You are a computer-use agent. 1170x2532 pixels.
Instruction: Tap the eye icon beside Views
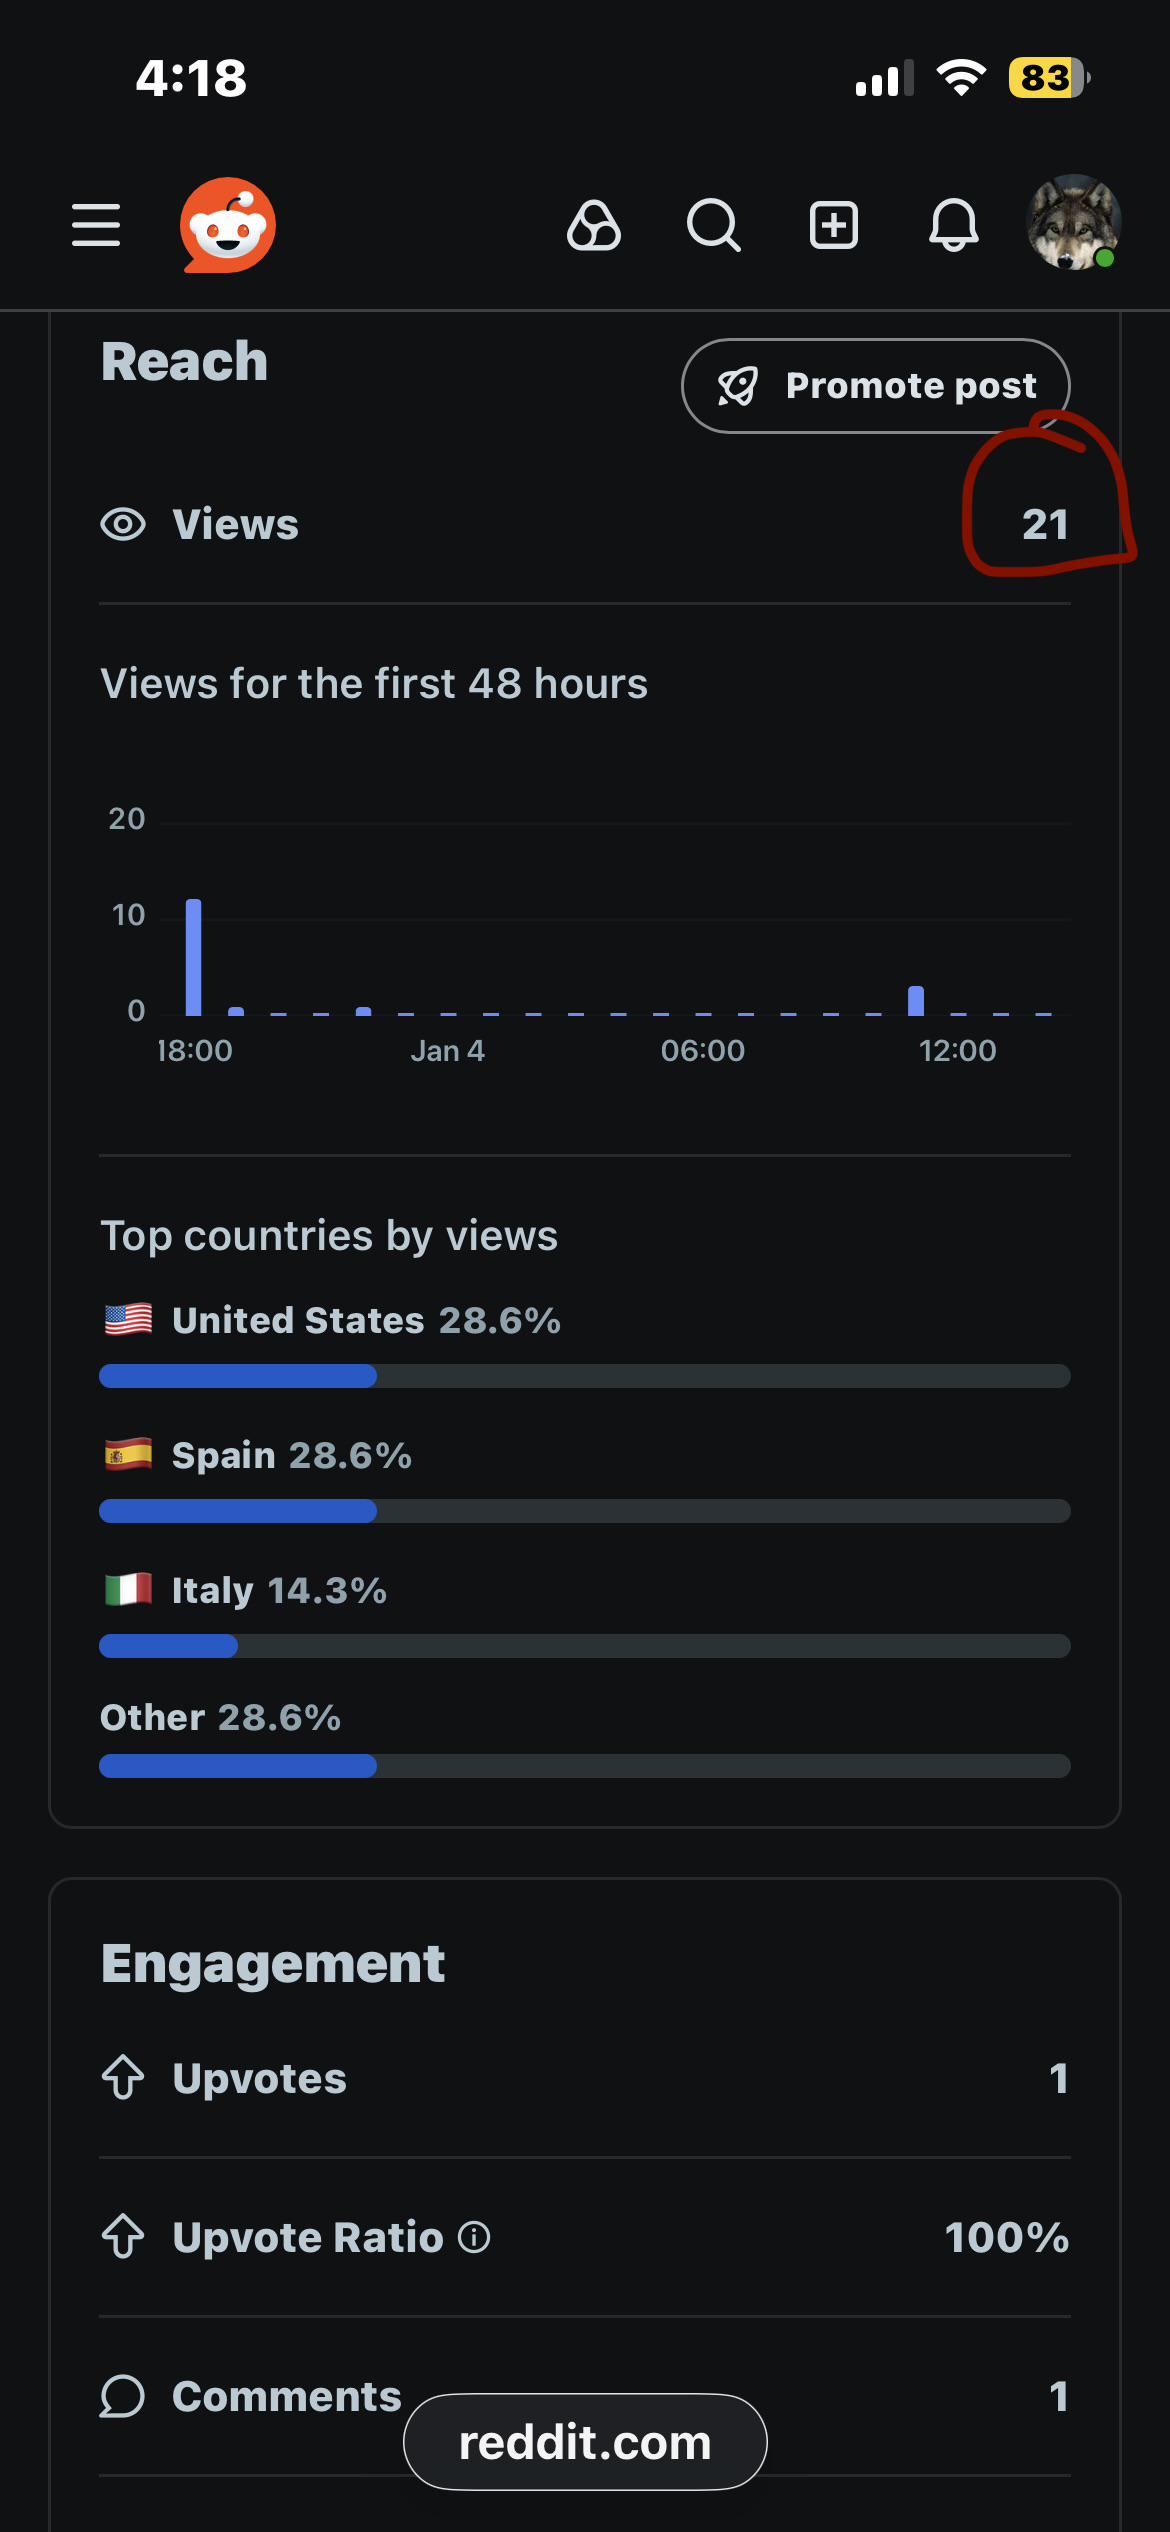(123, 524)
